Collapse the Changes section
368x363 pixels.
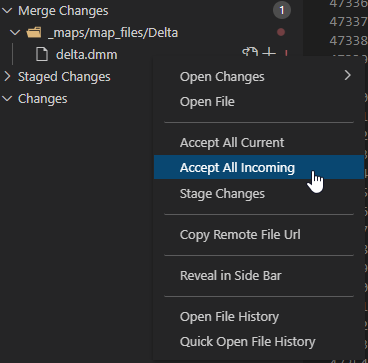click(x=7, y=99)
